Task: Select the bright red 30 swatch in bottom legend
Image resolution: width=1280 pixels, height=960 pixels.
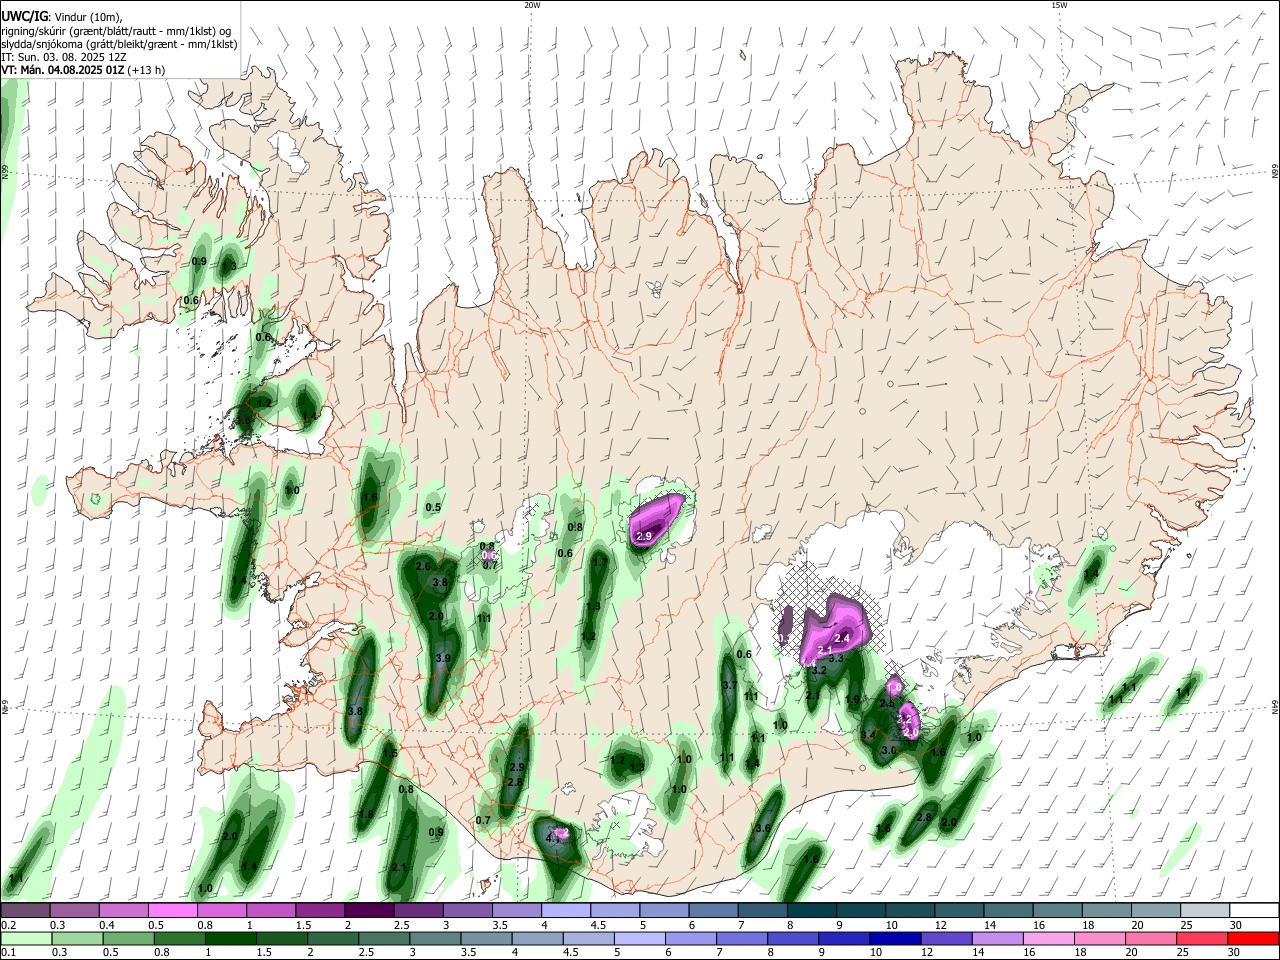Action: [x=1254, y=939]
